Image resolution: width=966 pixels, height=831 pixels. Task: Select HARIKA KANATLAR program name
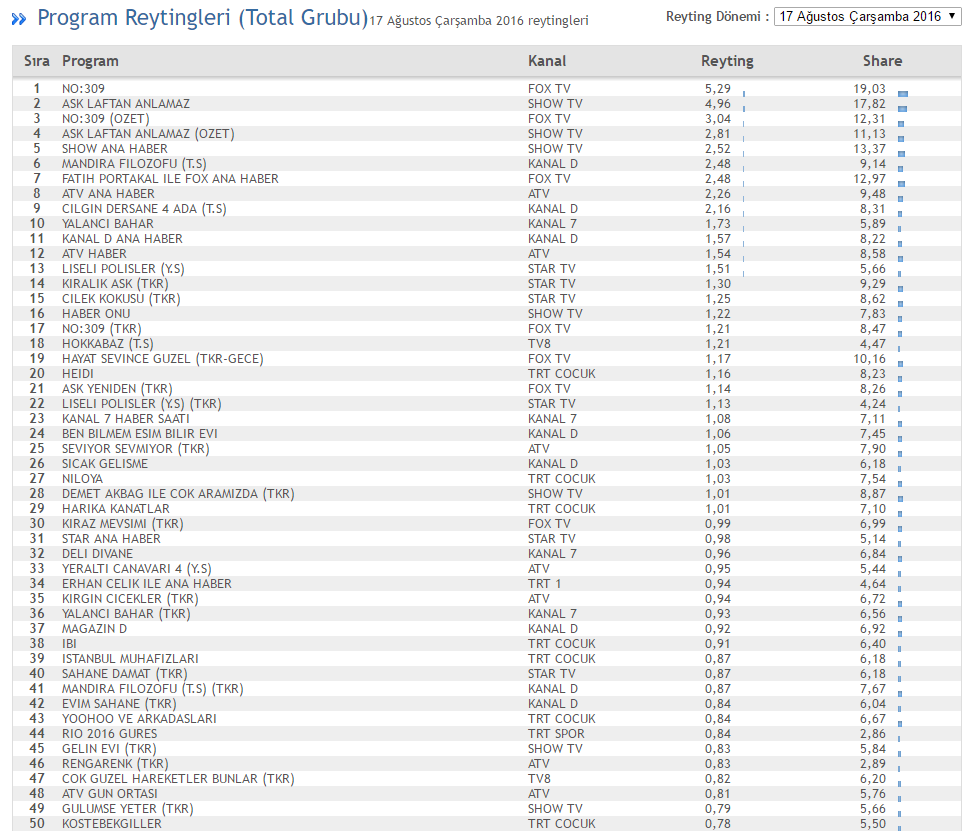115,508
